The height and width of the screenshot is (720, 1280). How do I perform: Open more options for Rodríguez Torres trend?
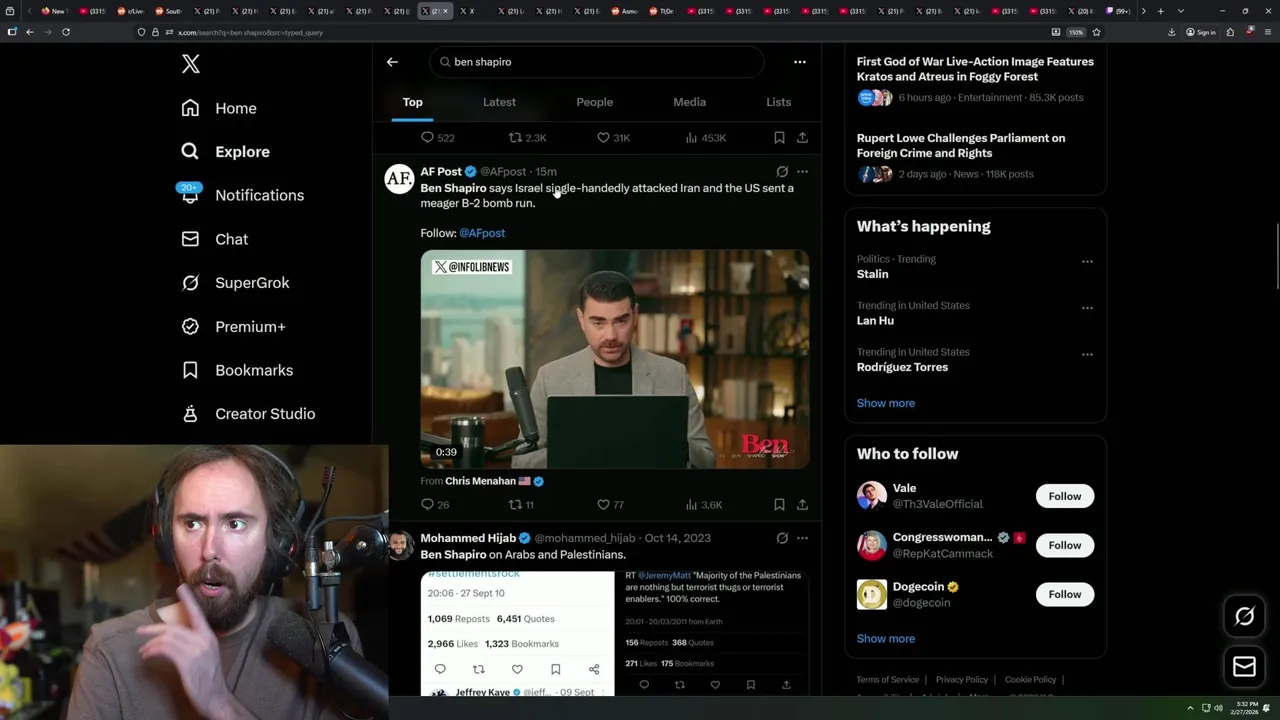pyautogui.click(x=1087, y=354)
